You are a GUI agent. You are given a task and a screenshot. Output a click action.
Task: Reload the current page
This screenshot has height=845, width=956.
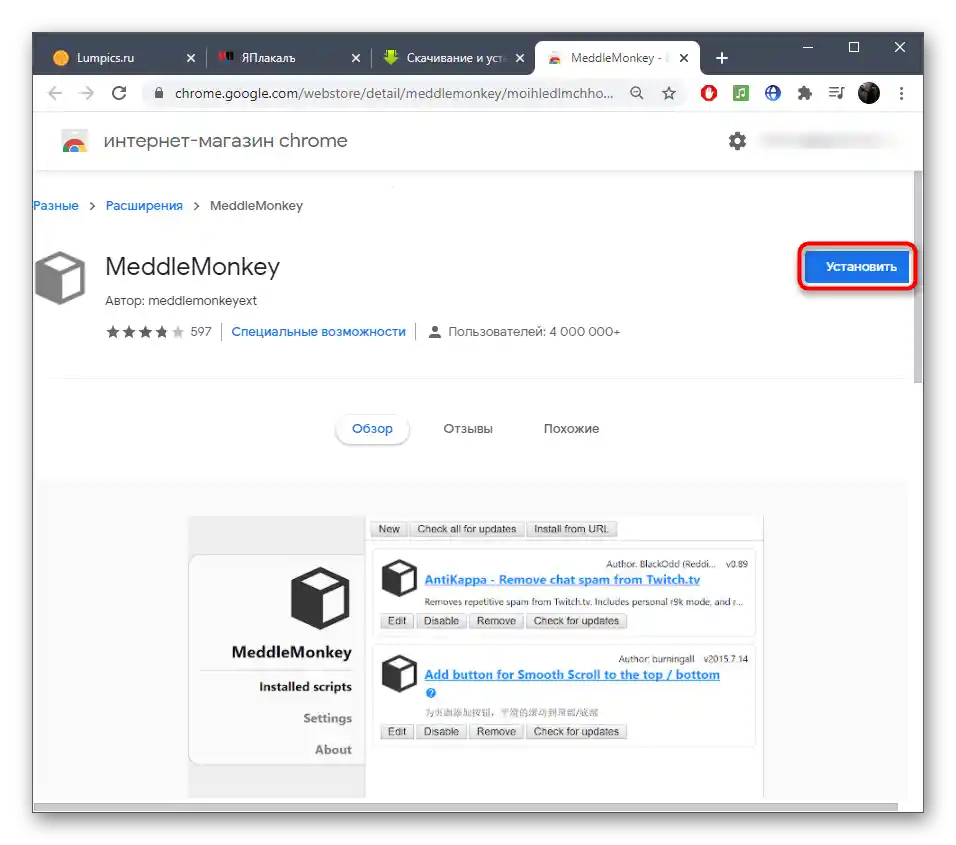tap(119, 93)
